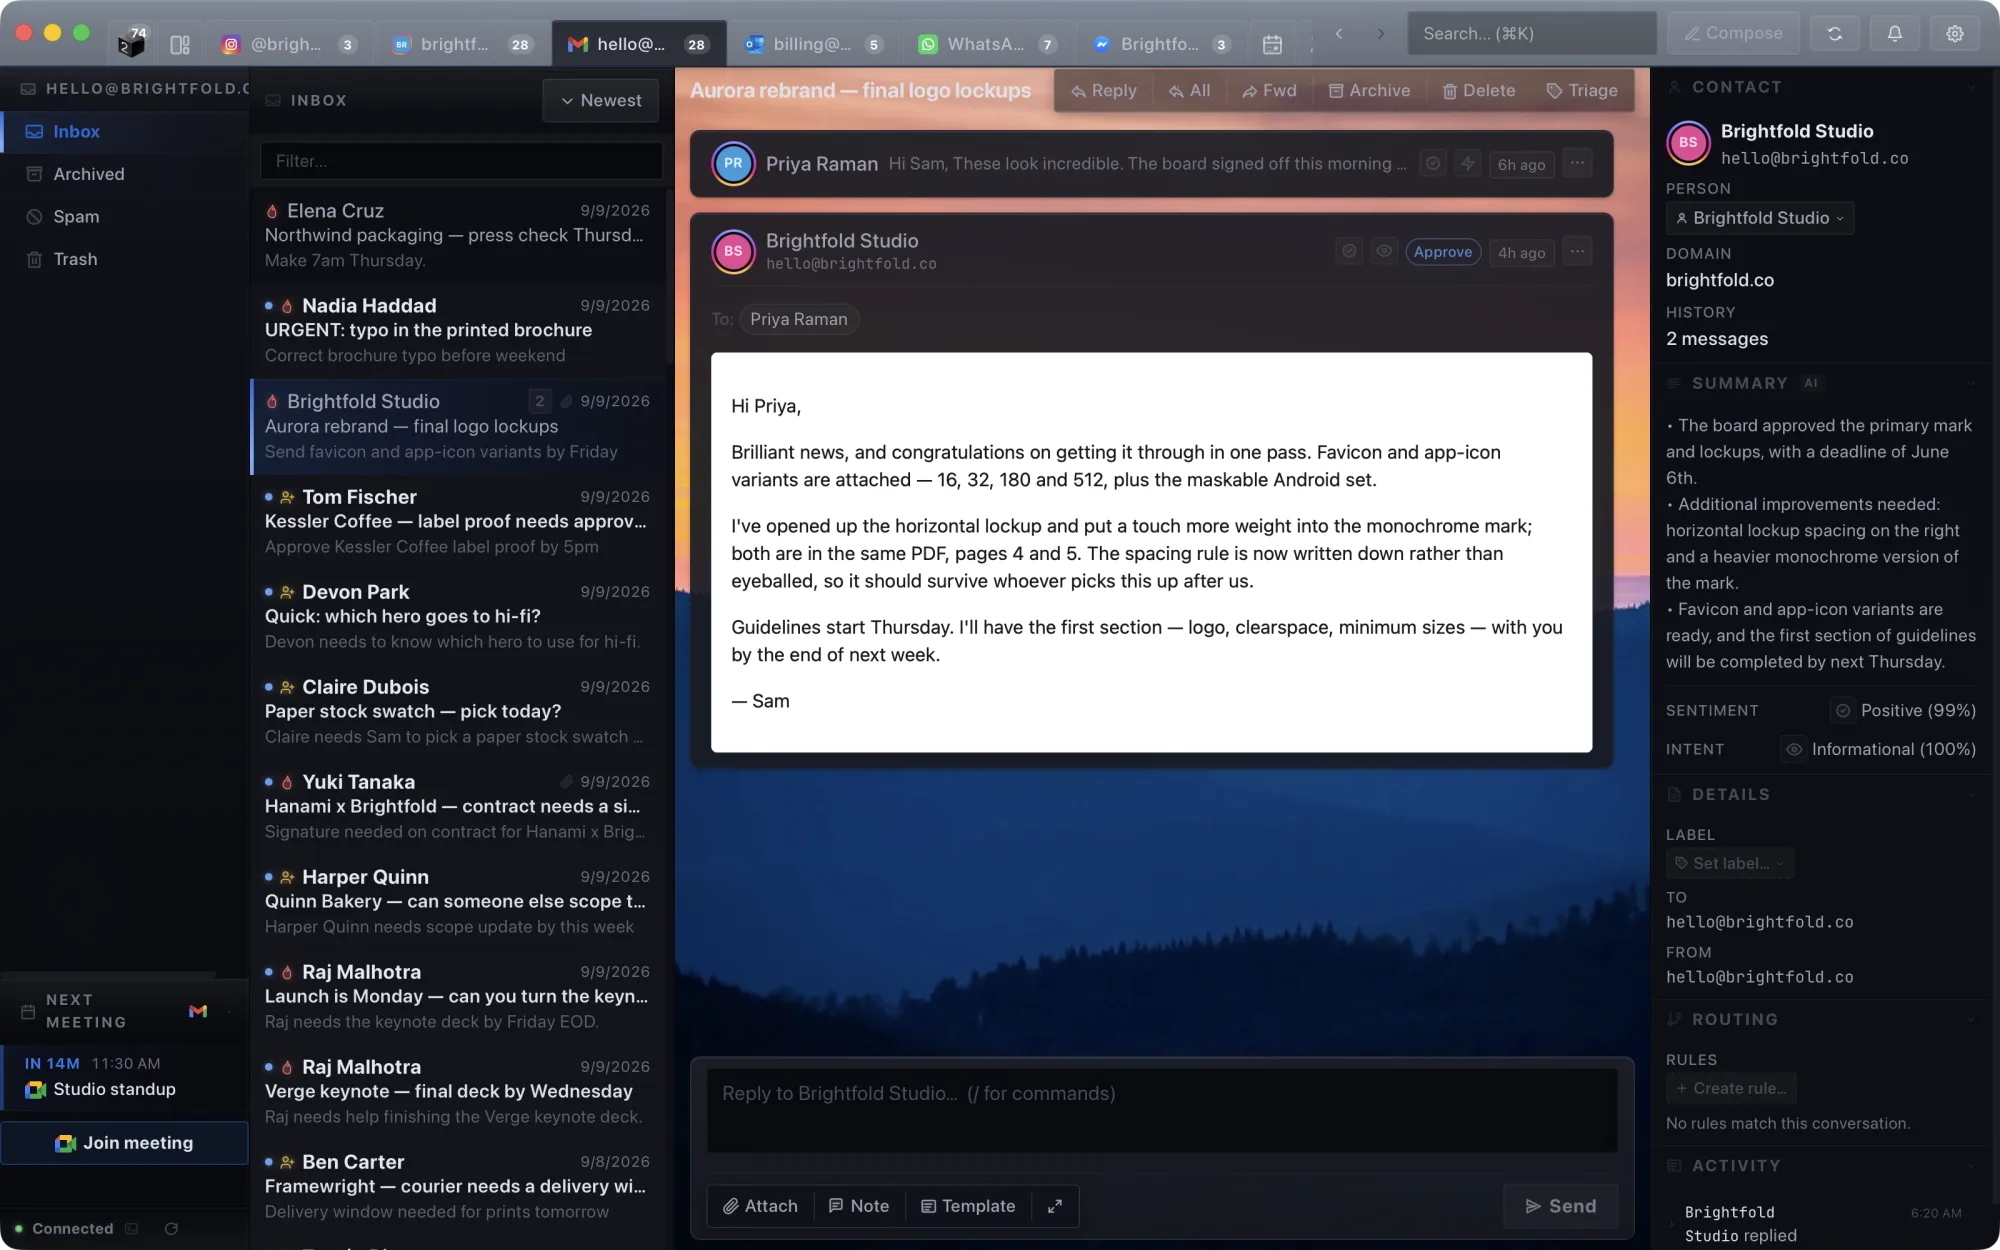Viewport: 2000px width, 1250px height.
Task: Open the Trash folder
Action: point(124,259)
